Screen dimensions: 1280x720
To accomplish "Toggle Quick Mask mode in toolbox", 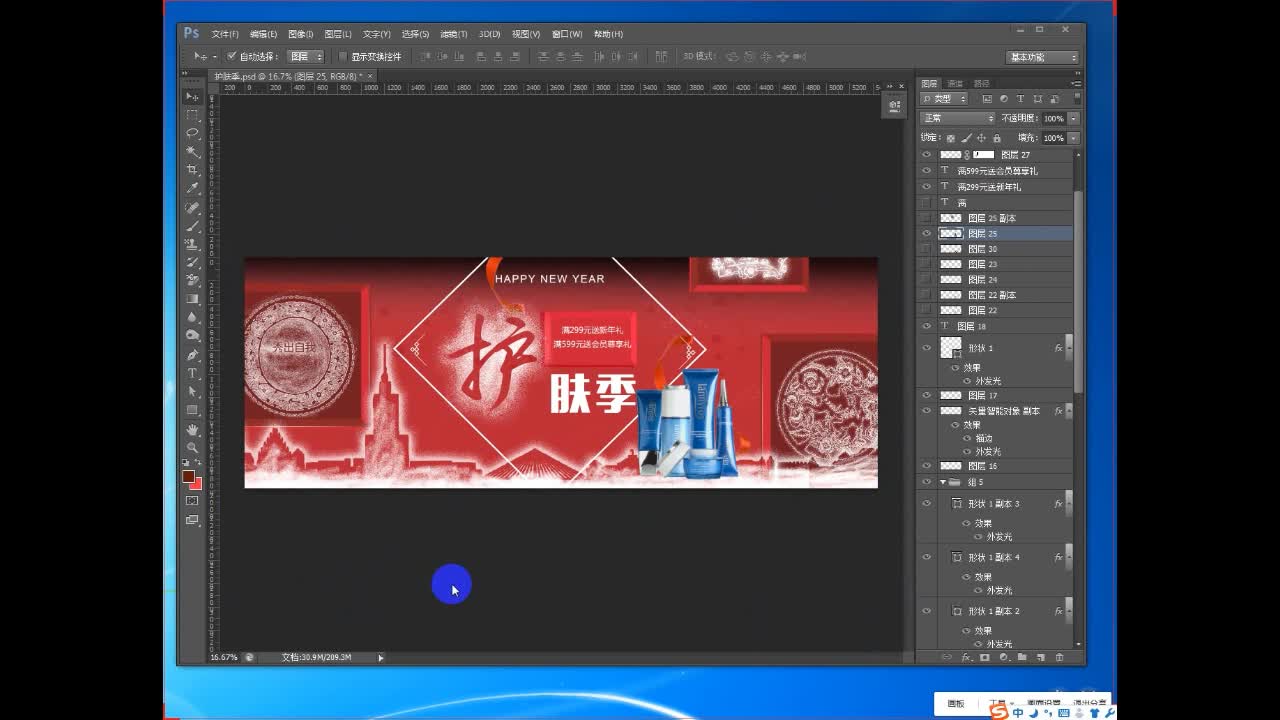I will point(192,500).
